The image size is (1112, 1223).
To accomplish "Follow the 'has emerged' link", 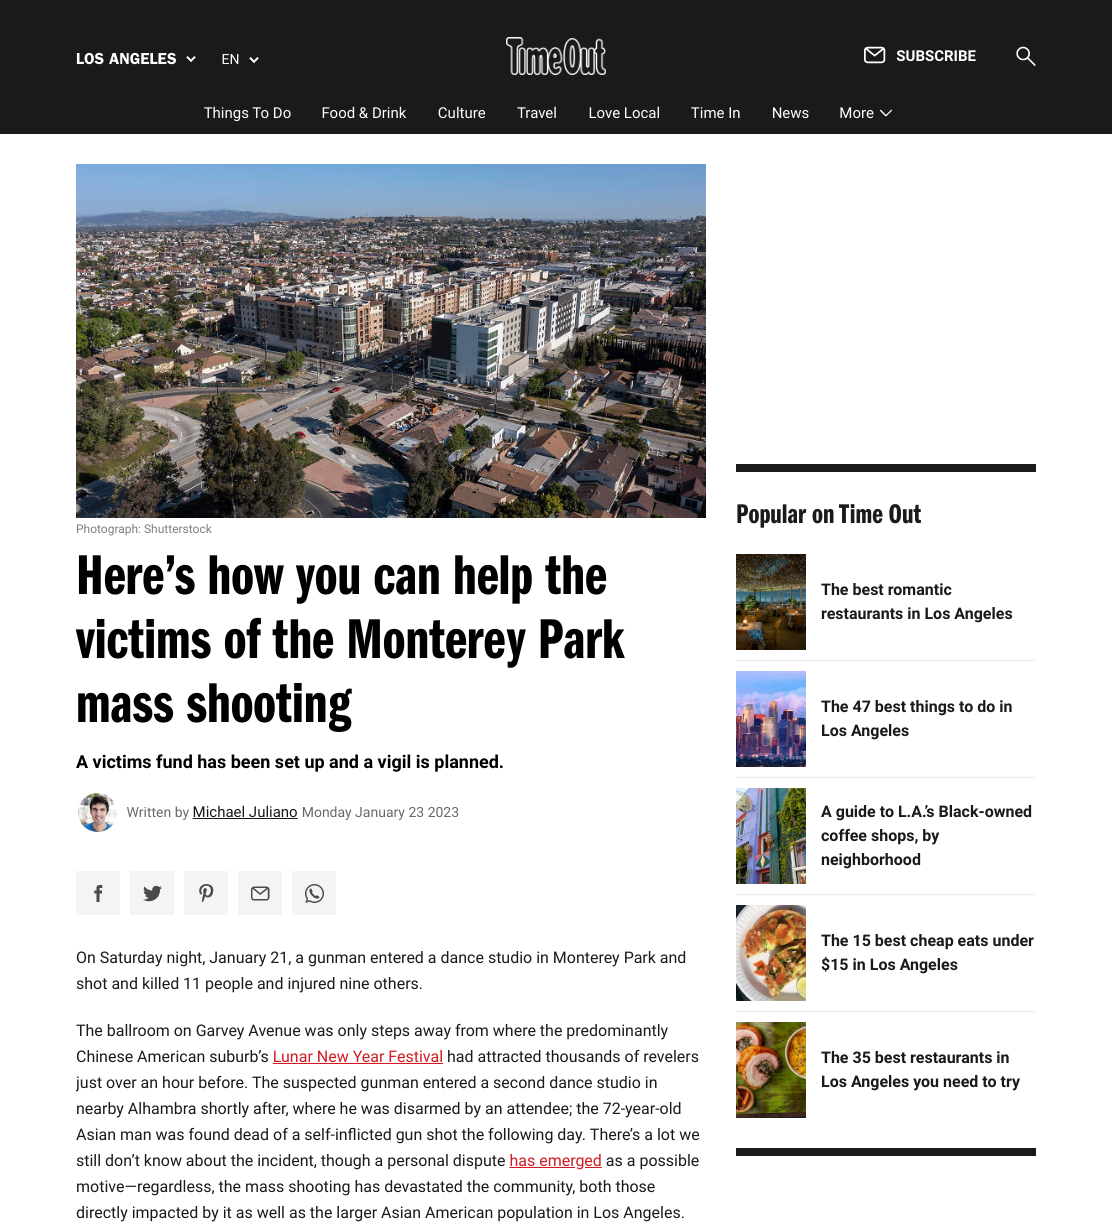I will coord(555,1160).
